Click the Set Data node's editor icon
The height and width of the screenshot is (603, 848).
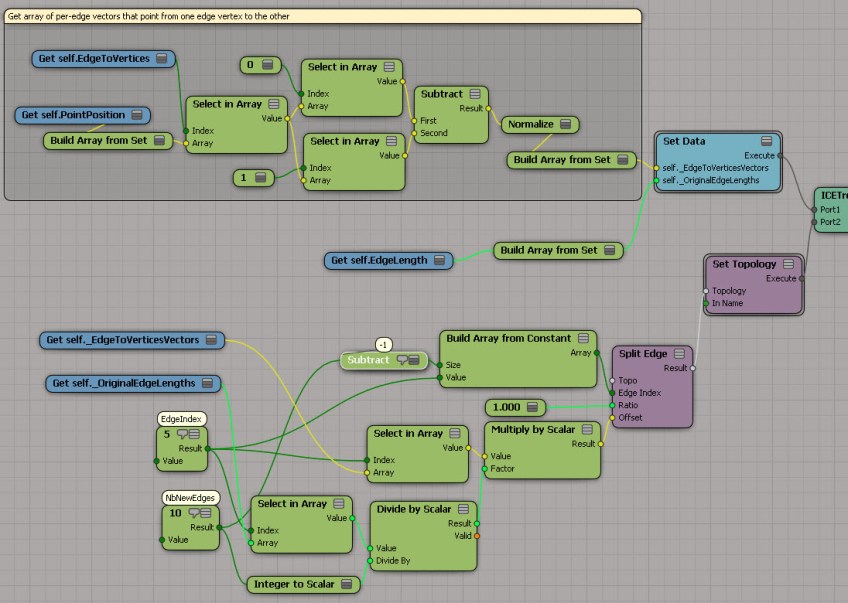[766, 141]
